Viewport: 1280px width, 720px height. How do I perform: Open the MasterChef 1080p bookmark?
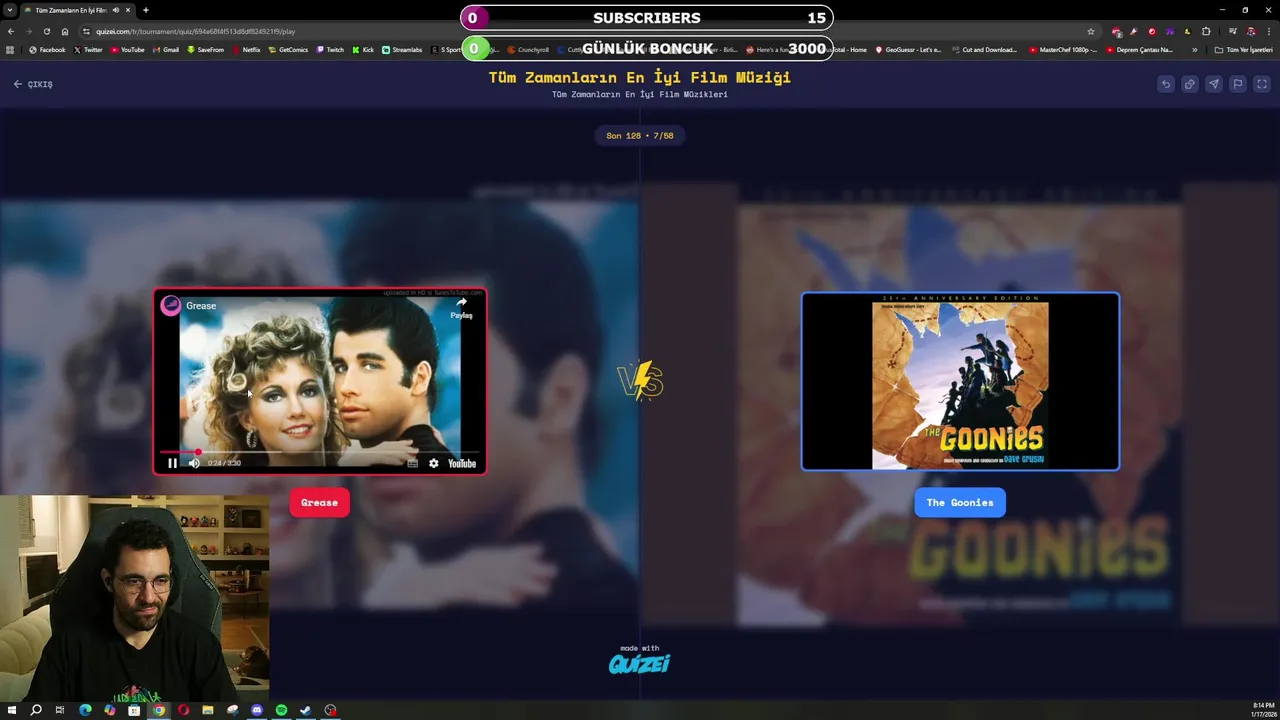click(1063, 49)
